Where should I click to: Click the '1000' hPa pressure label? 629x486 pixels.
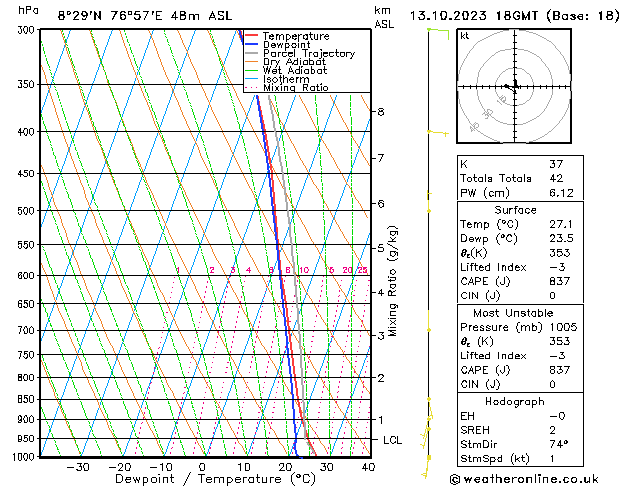tap(26, 457)
